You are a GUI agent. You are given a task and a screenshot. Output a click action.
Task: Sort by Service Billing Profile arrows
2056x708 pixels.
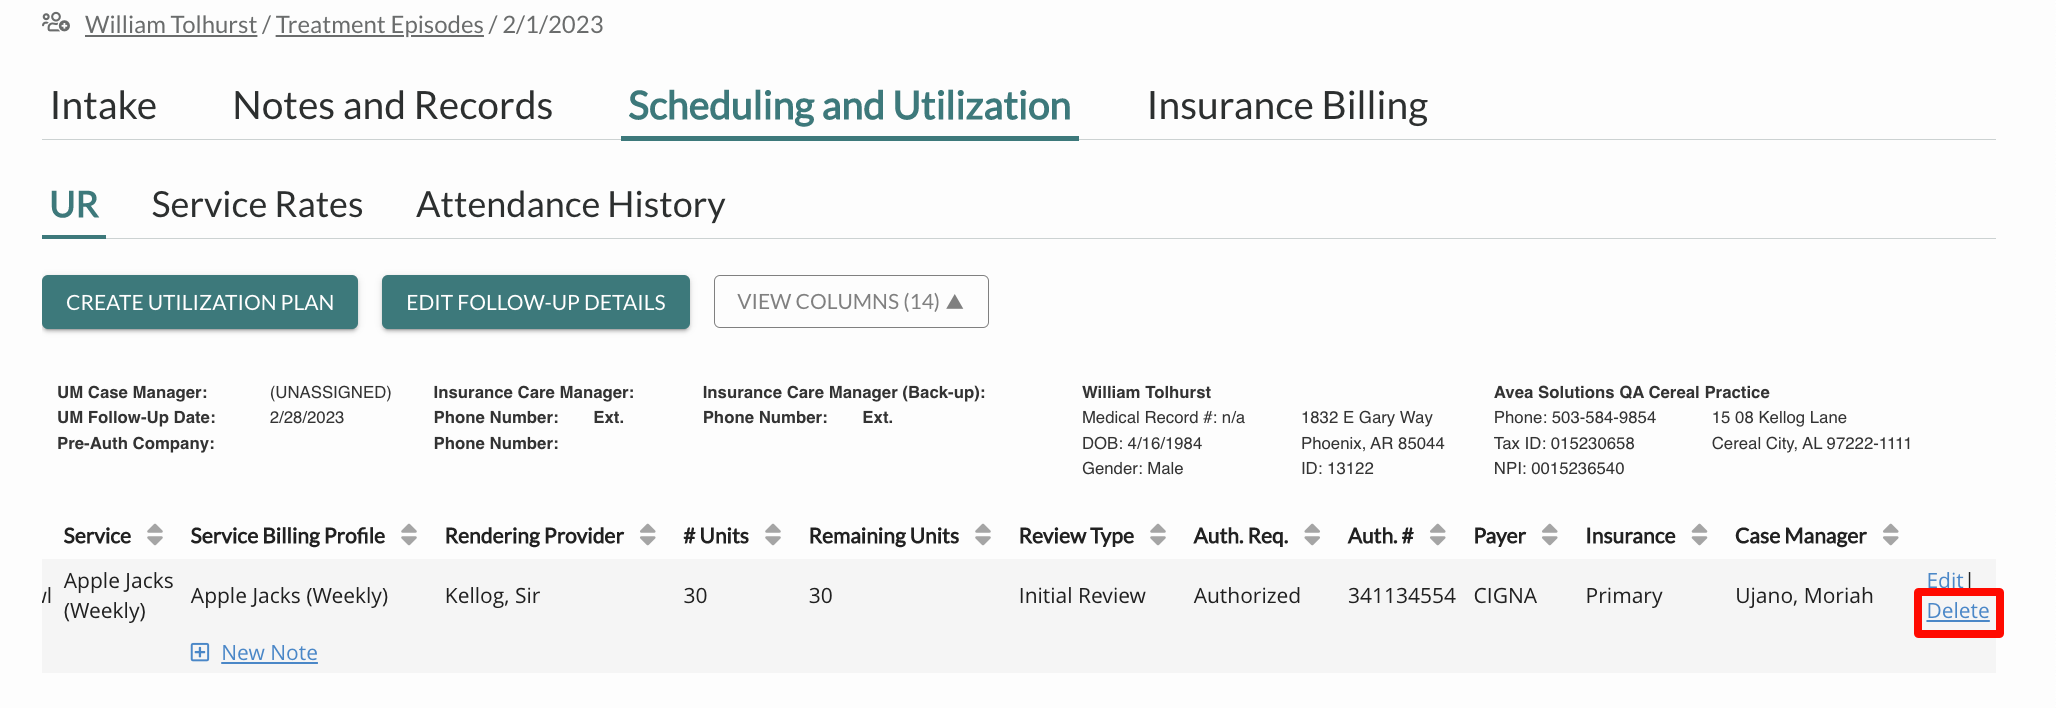pyautogui.click(x=409, y=535)
